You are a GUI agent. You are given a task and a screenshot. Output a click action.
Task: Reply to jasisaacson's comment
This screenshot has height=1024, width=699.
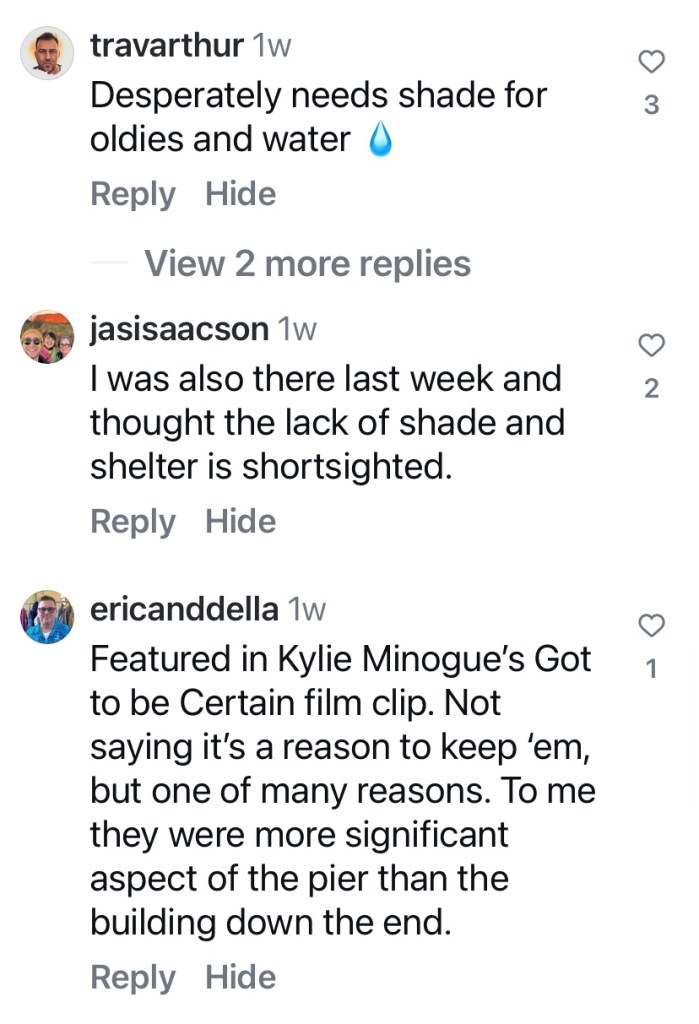(x=132, y=521)
